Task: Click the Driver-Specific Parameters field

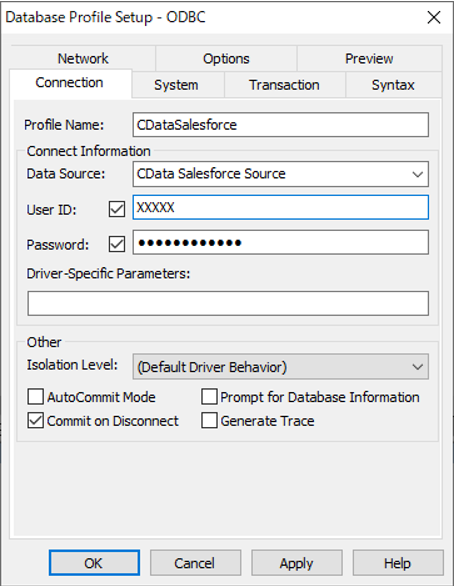Action: tap(228, 303)
